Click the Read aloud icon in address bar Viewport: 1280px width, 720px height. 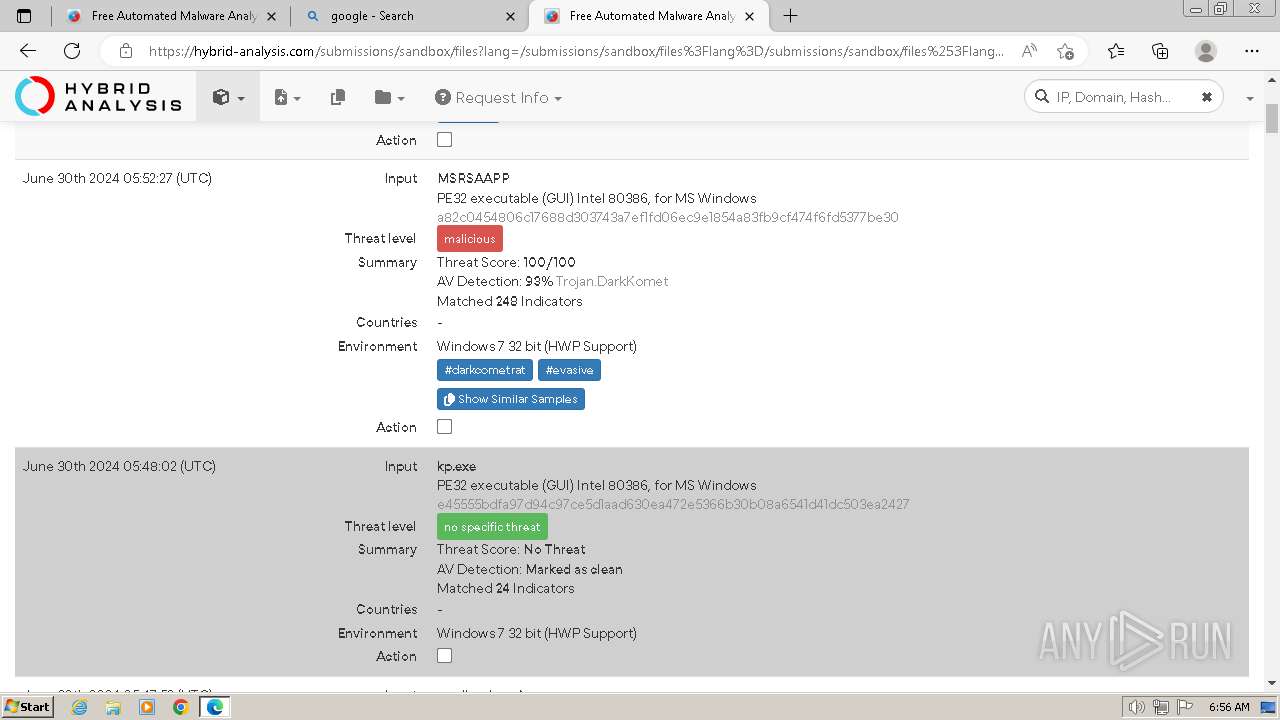coord(1029,51)
